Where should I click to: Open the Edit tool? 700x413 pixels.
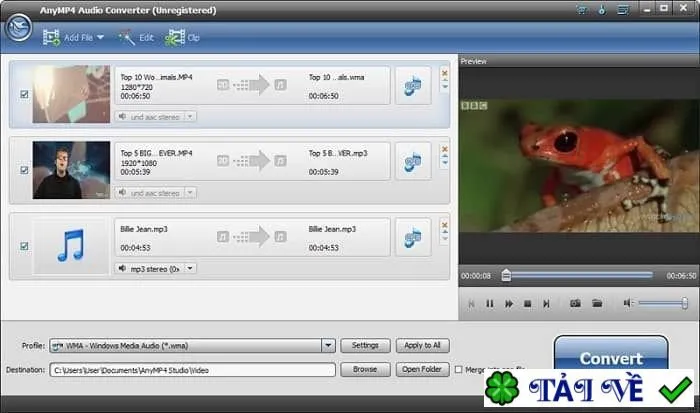[136, 38]
